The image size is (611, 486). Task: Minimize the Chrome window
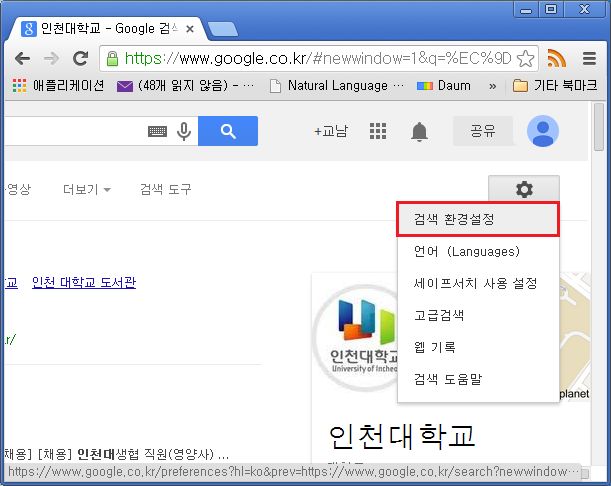526,9
